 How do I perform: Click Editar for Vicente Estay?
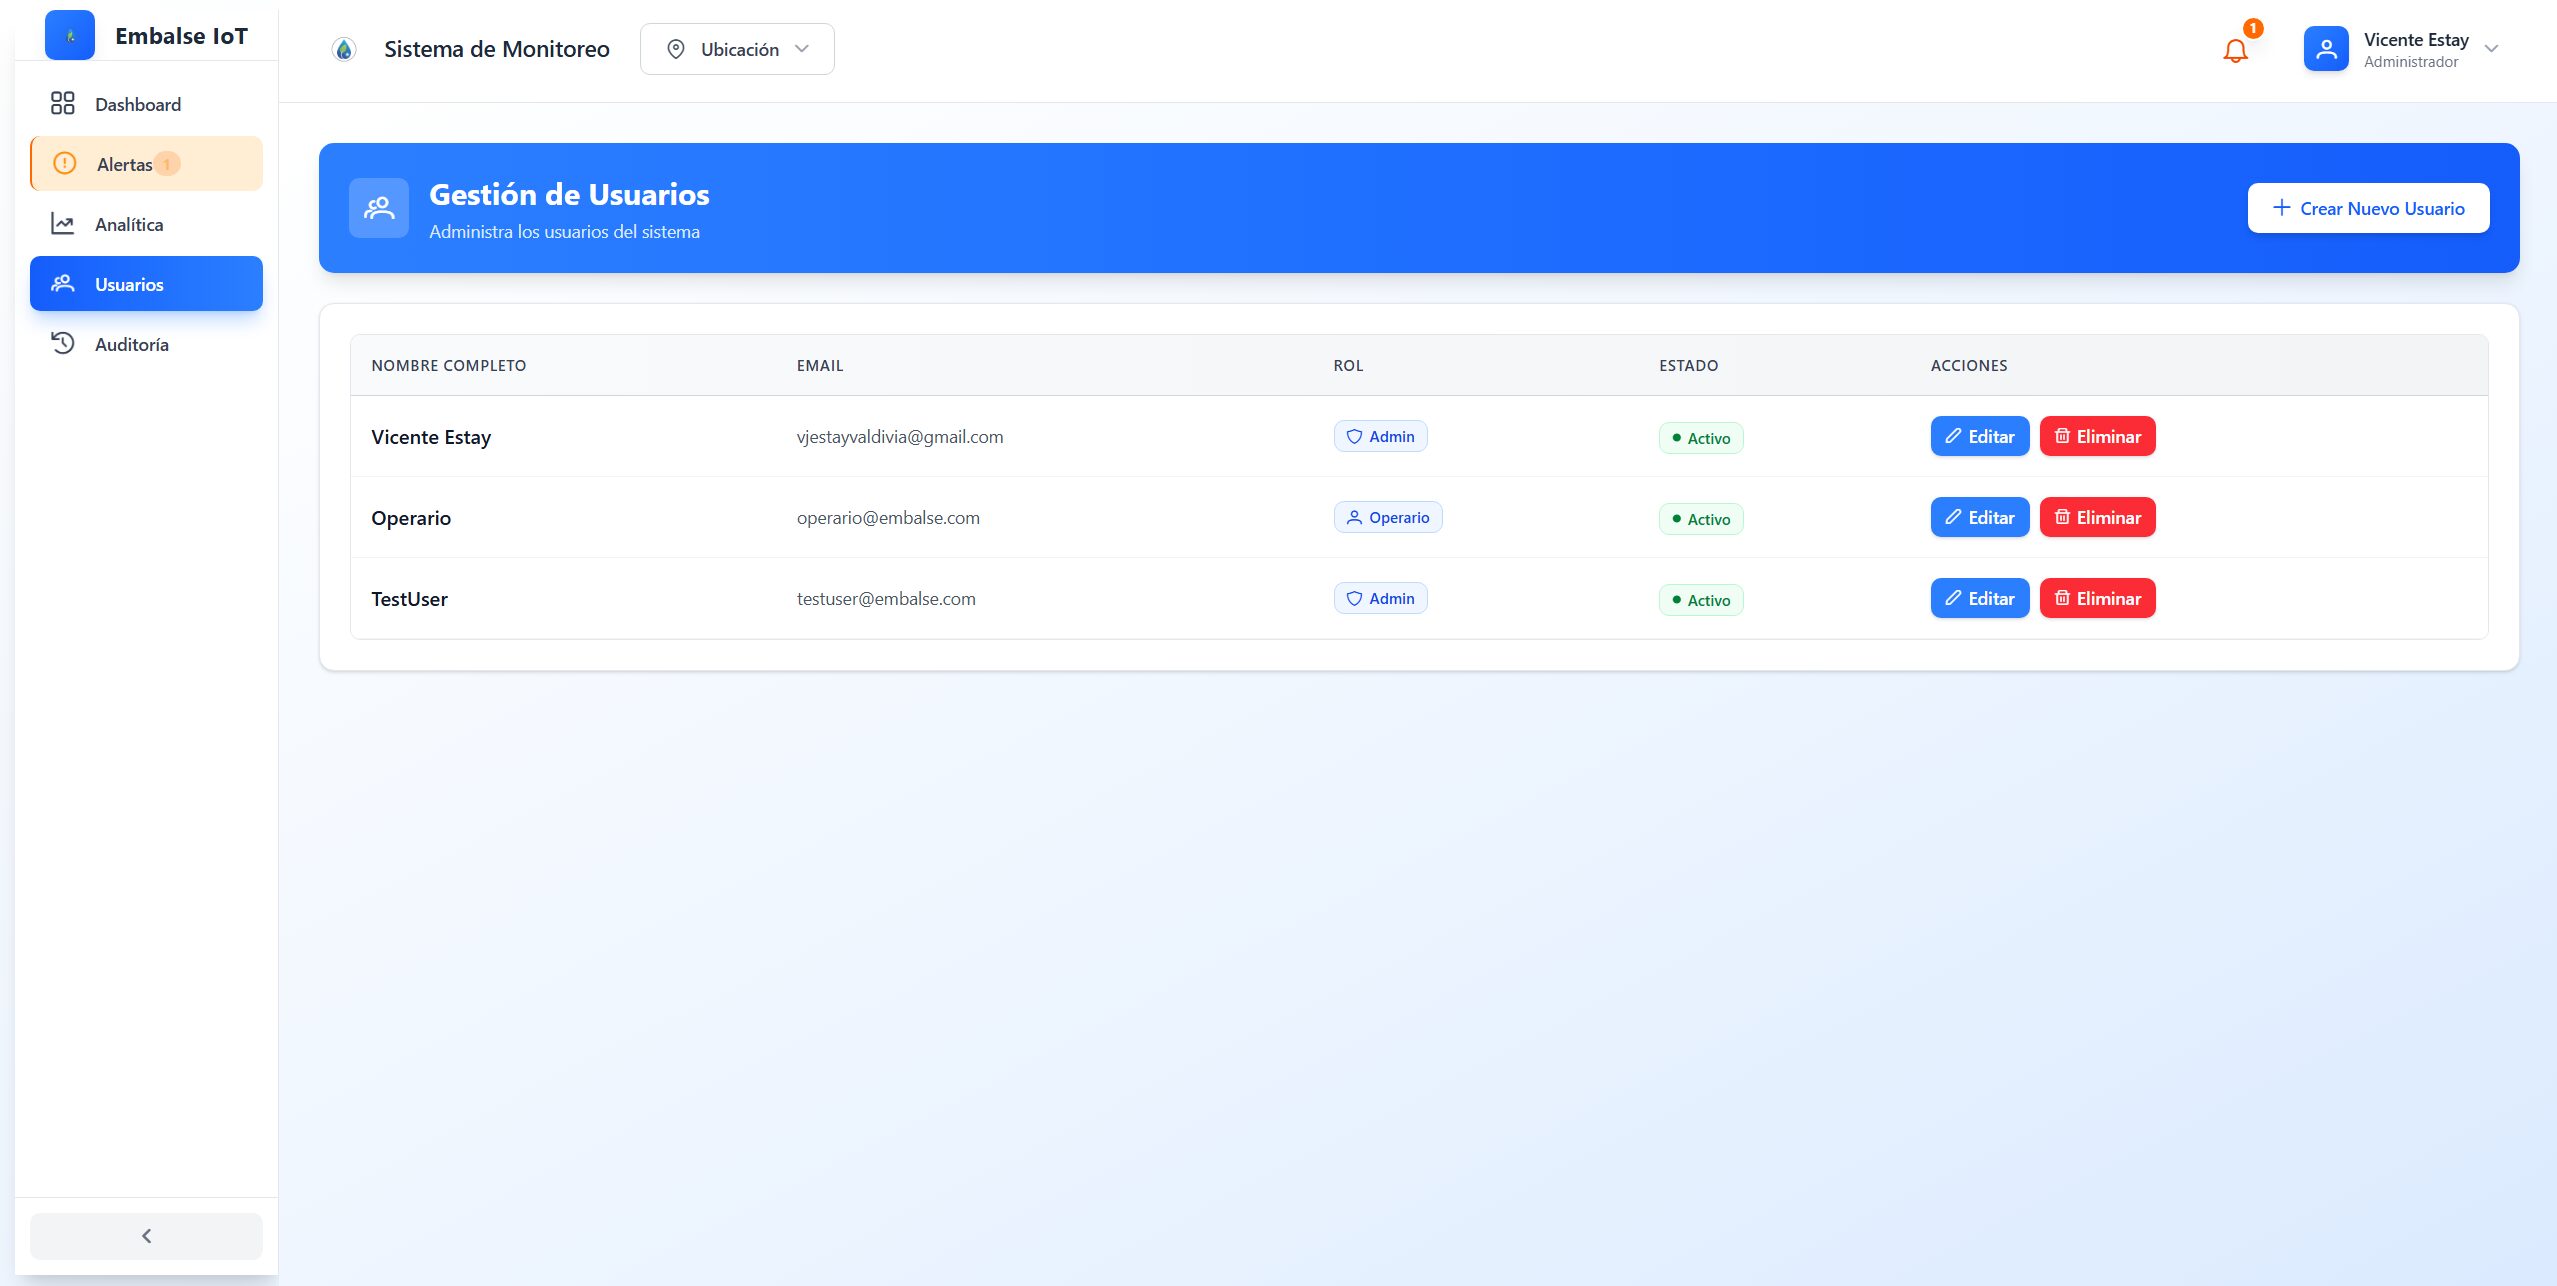[x=1979, y=436]
